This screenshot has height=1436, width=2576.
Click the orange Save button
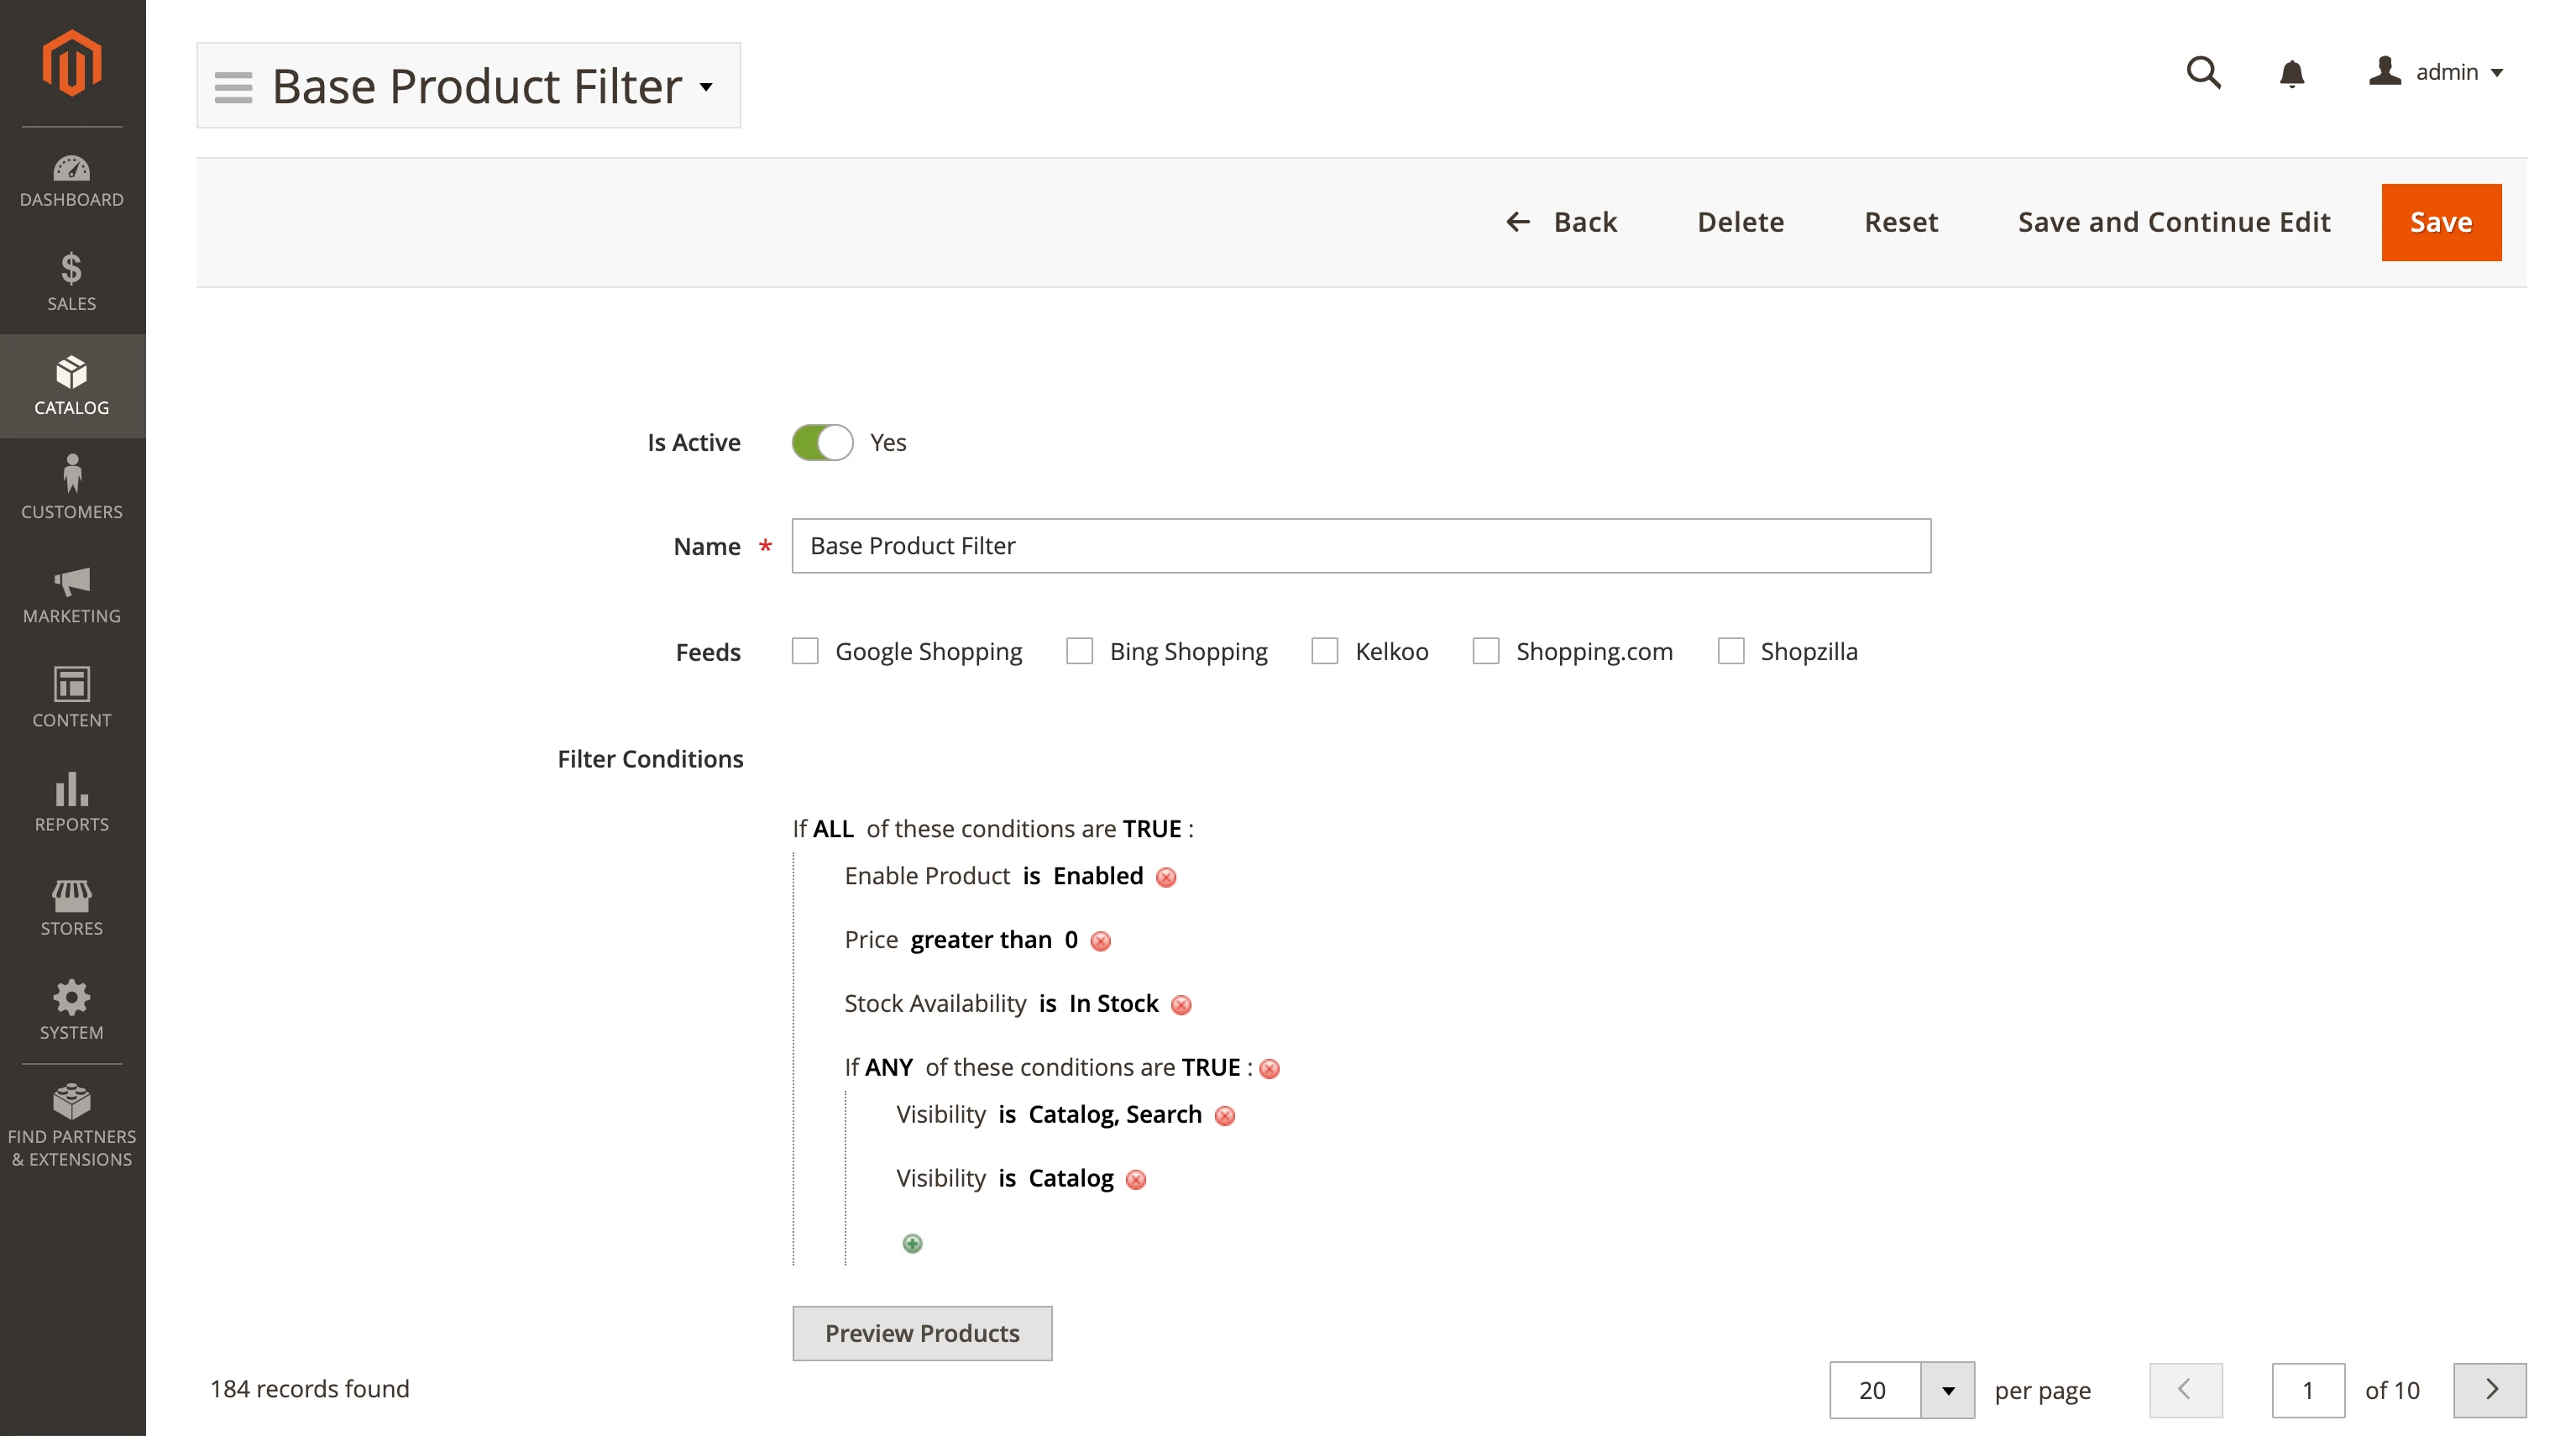pos(2440,222)
